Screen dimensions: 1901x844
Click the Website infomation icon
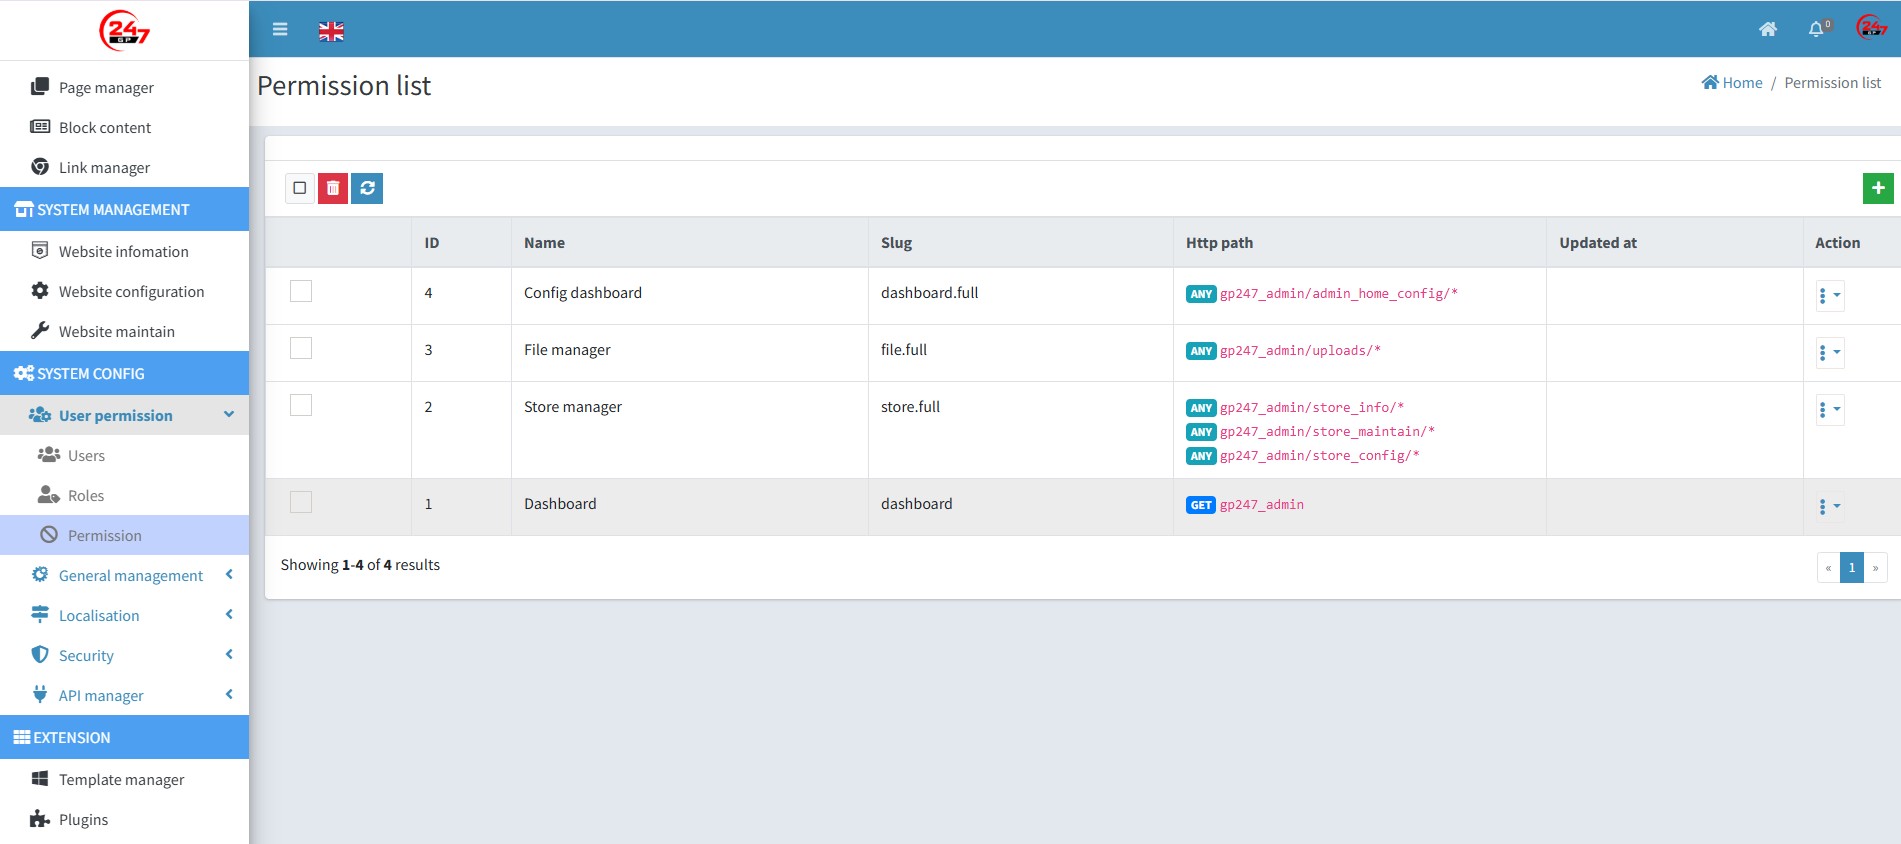[x=40, y=250]
